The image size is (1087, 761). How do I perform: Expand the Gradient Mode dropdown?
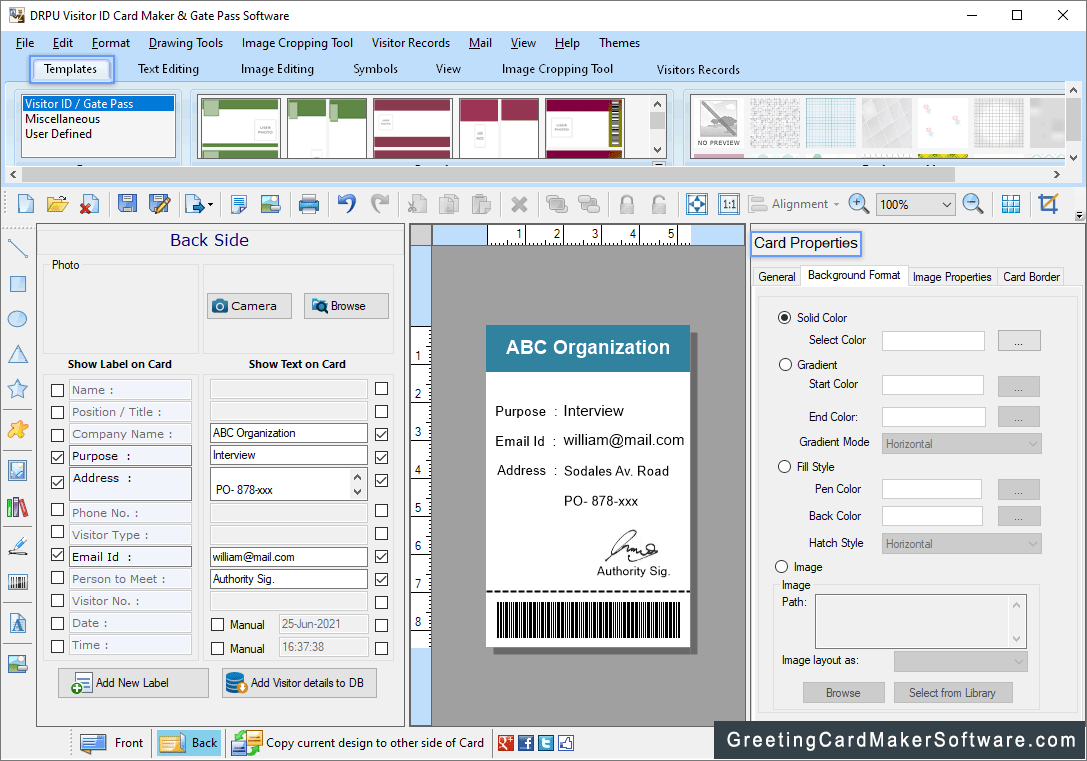point(962,444)
